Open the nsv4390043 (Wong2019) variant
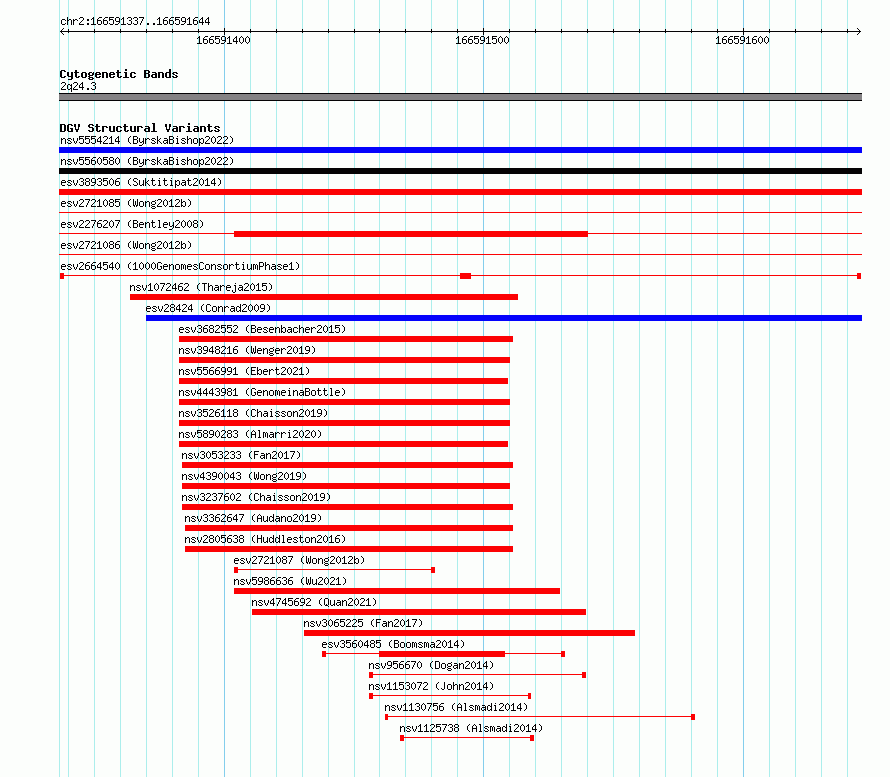The image size is (890, 777). click(x=244, y=476)
